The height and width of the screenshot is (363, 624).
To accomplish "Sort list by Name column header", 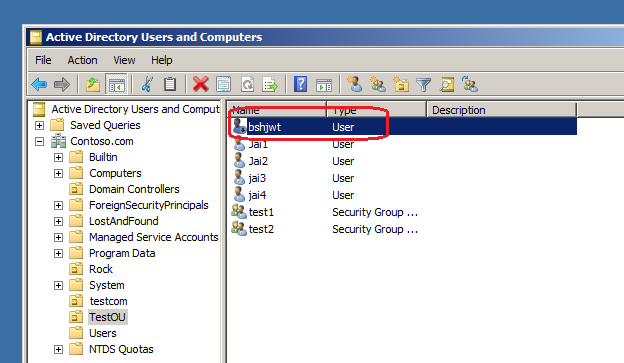I will pyautogui.click(x=277, y=110).
